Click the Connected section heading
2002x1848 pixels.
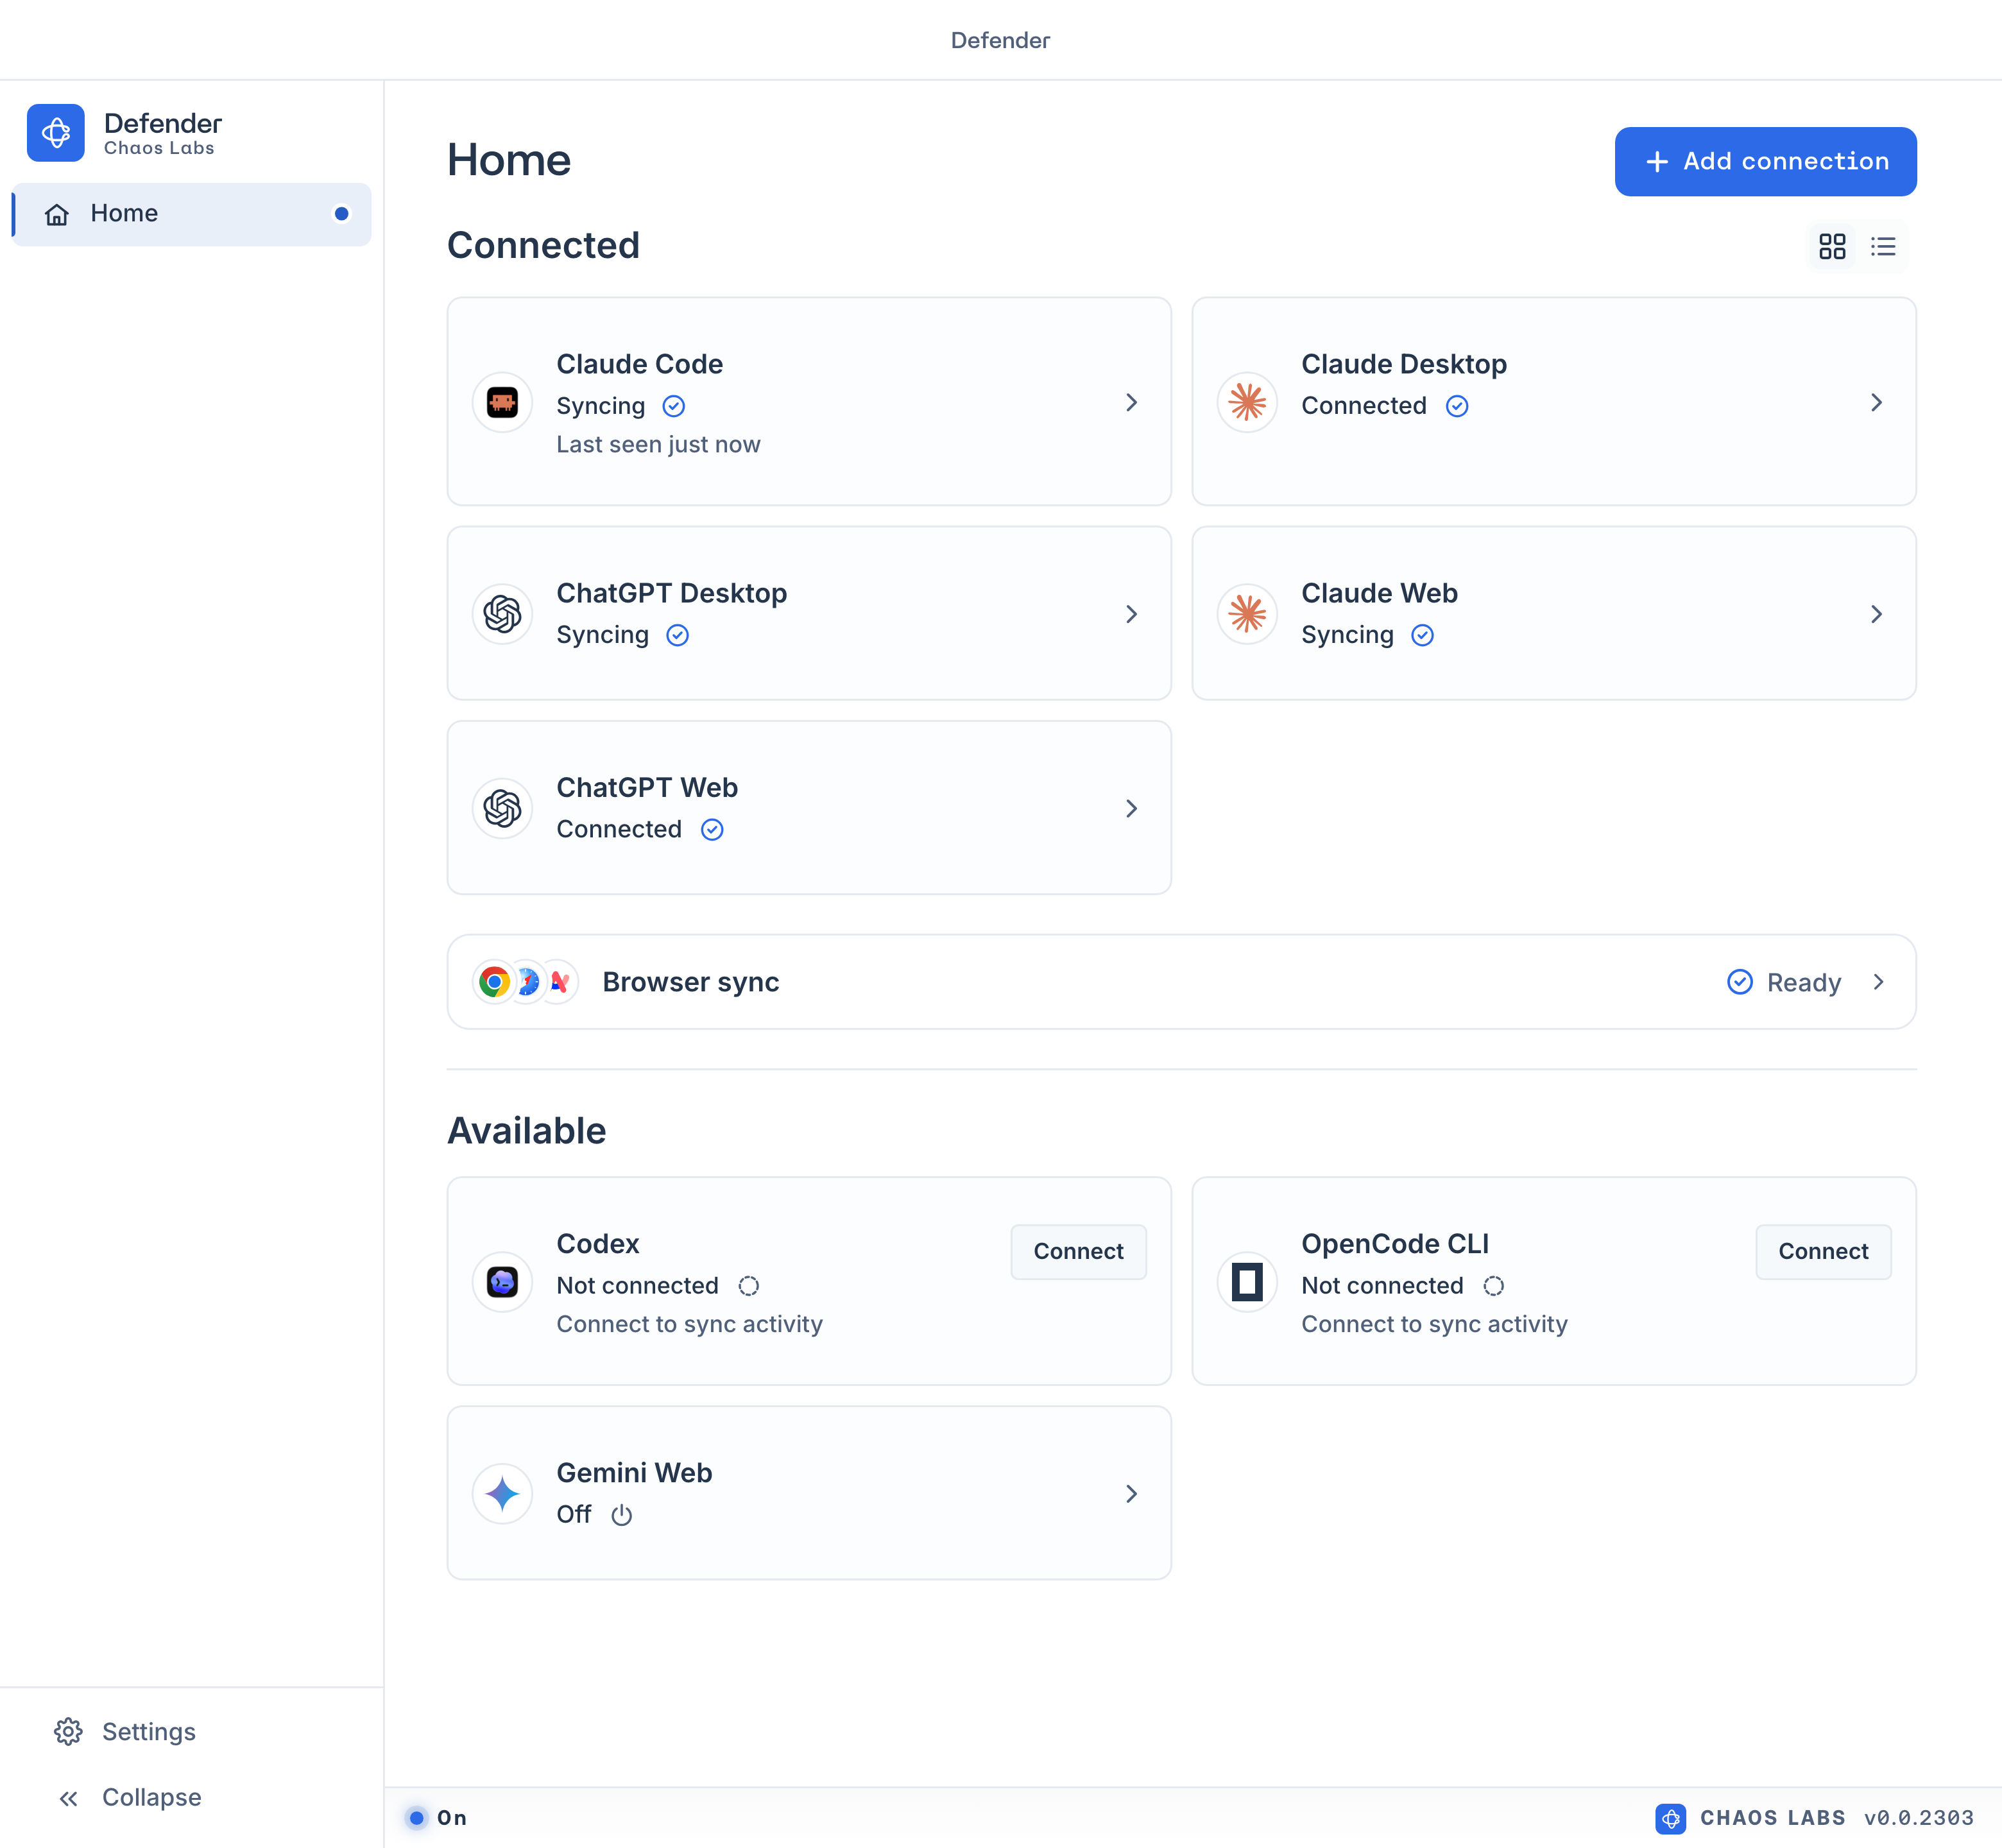[543, 246]
